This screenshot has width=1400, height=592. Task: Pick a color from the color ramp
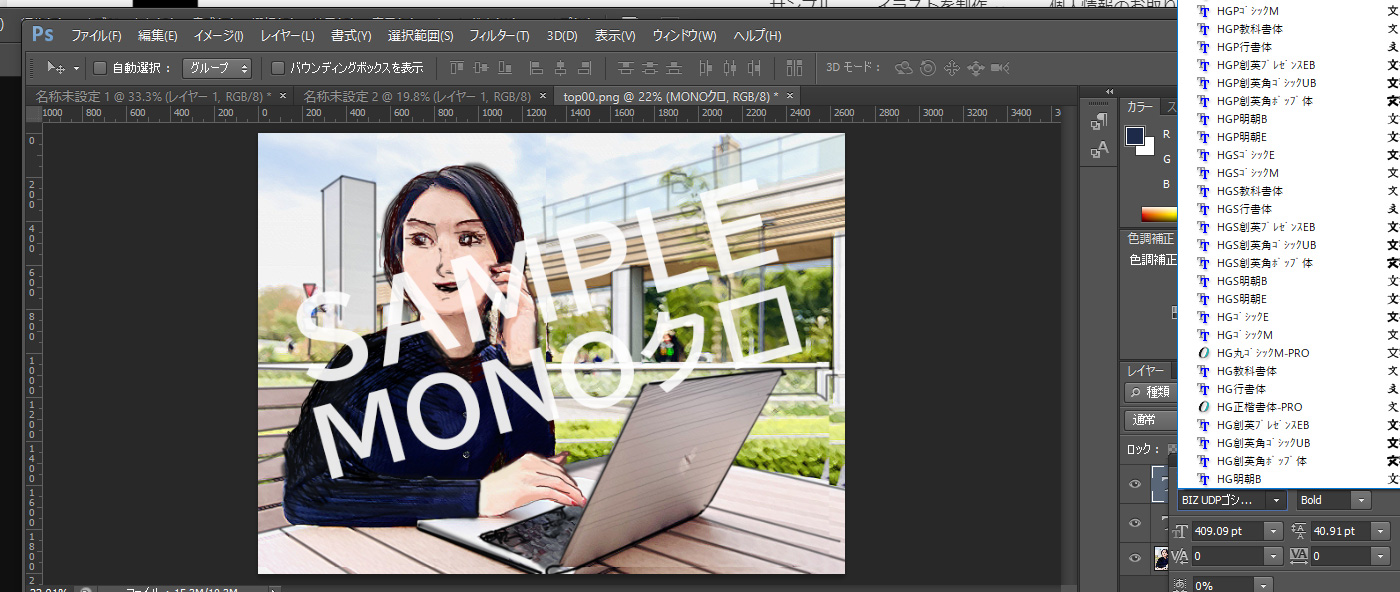[x=1159, y=214]
